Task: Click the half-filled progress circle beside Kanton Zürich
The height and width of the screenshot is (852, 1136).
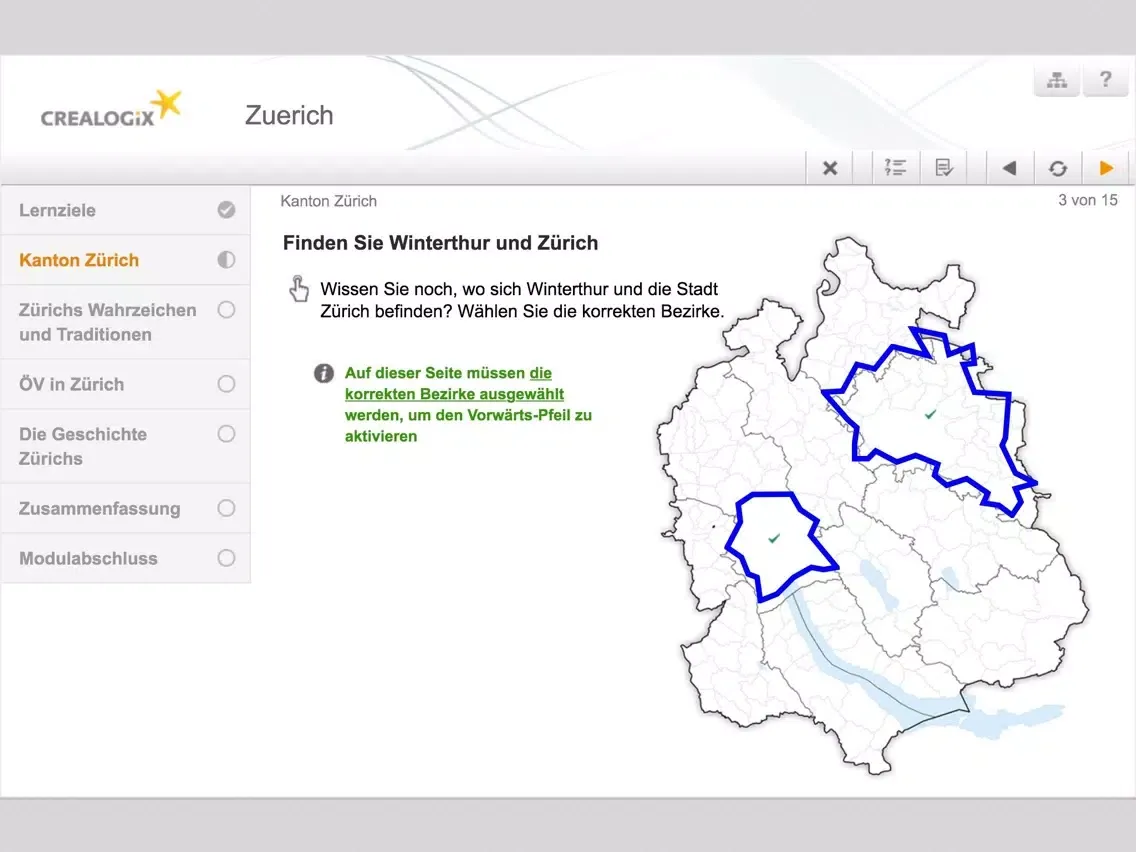Action: pos(226,260)
